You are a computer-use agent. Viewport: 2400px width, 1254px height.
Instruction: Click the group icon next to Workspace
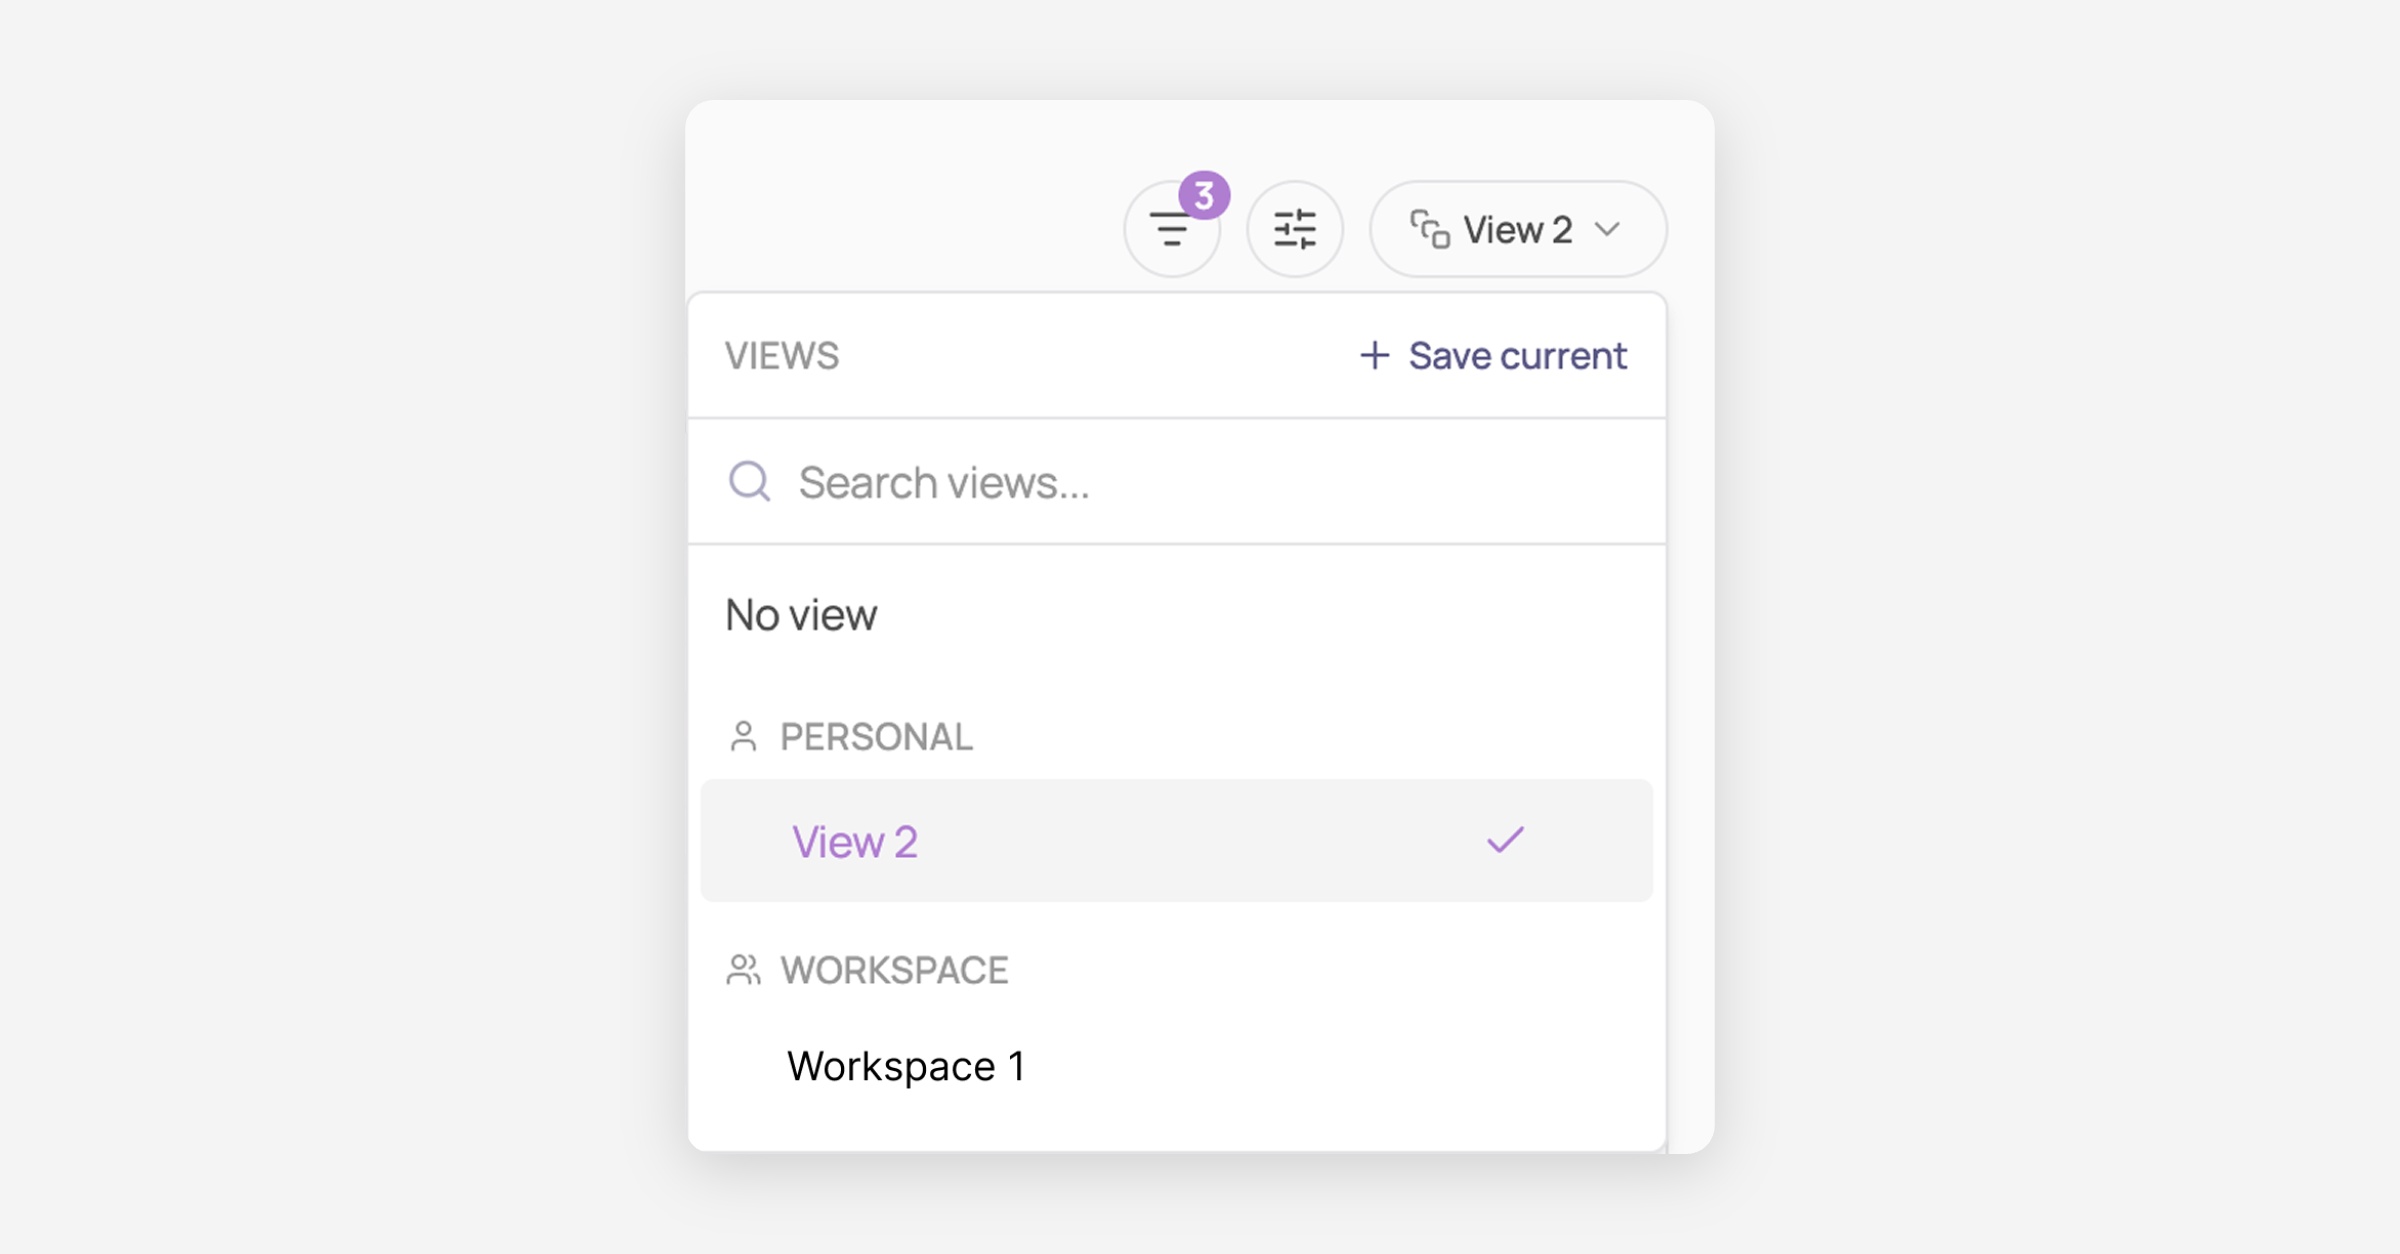click(x=743, y=970)
